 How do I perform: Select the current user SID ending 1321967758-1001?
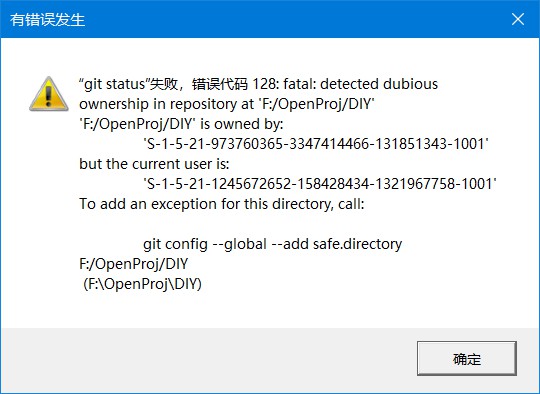tap(320, 184)
